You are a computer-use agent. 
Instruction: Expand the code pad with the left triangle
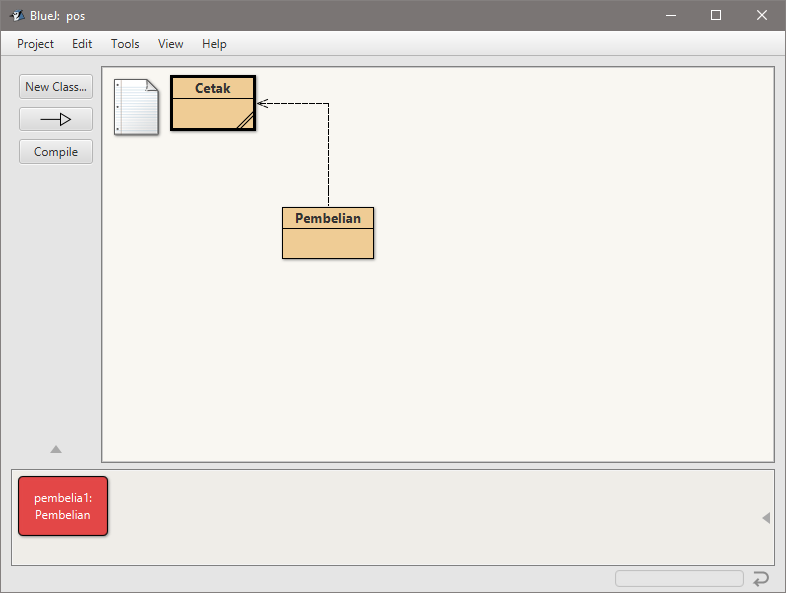766,518
